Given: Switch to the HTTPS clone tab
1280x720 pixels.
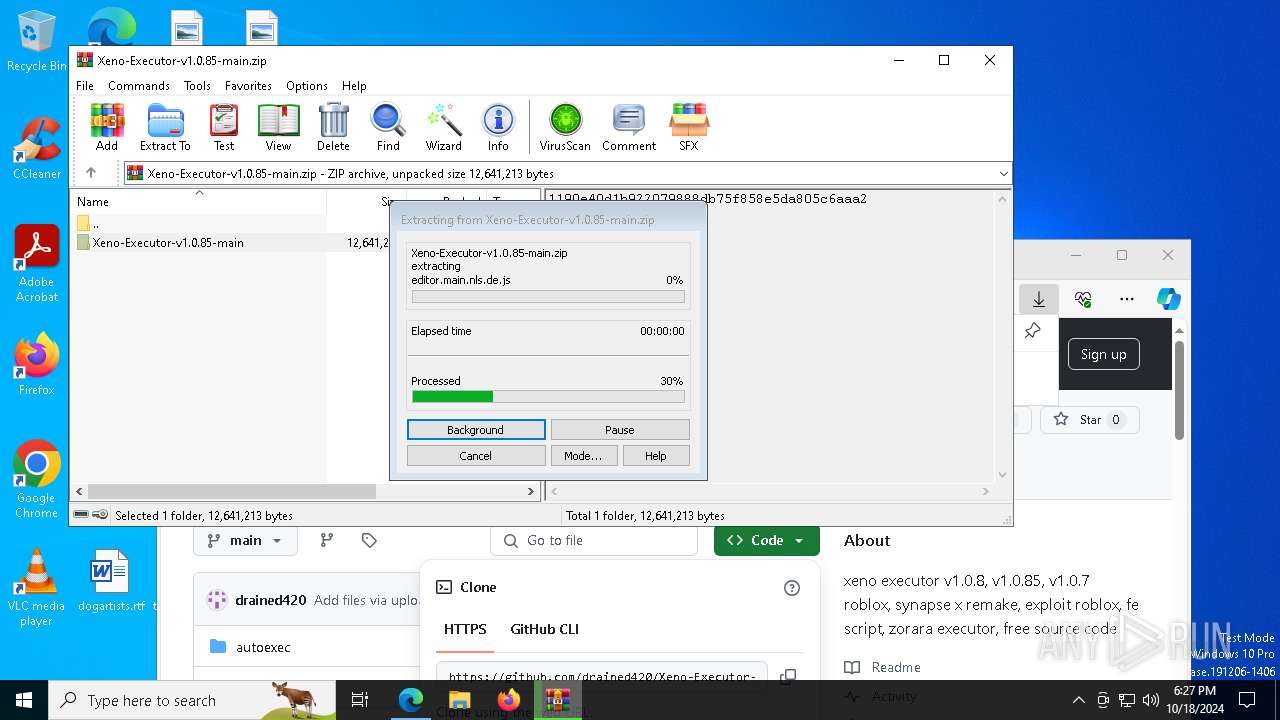Looking at the screenshot, I should click(x=465, y=629).
